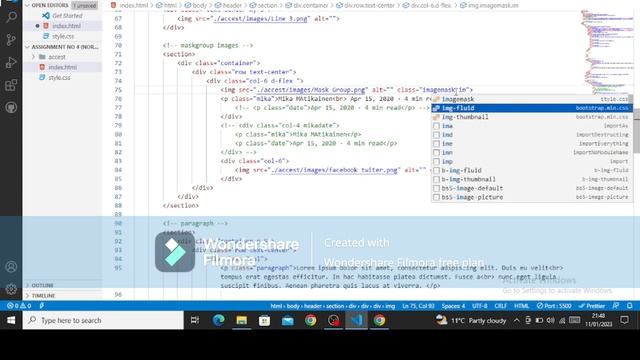
Task: Change Spaces: 4 indentation setting
Action: point(453,306)
